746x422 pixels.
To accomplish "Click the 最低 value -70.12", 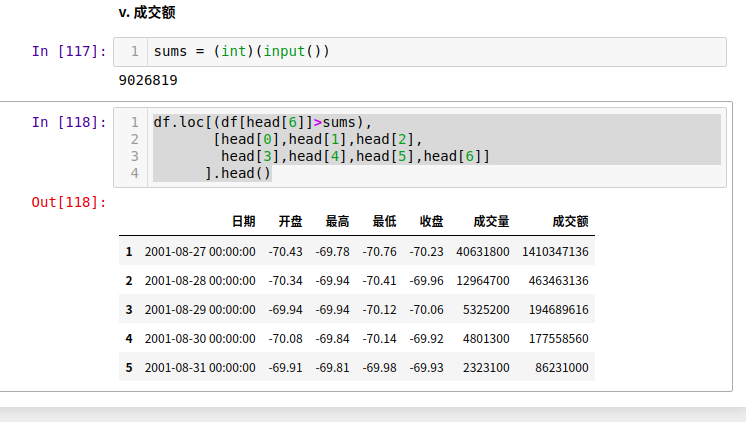I will click(x=380, y=310).
